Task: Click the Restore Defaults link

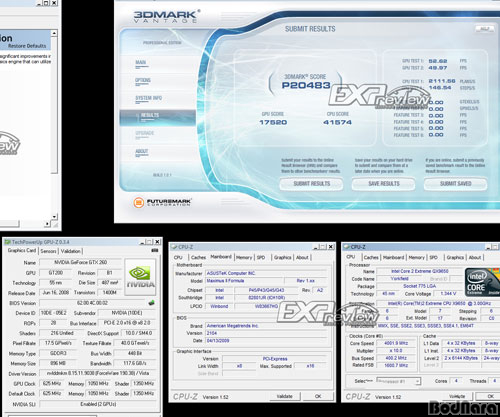Action: (x=27, y=46)
